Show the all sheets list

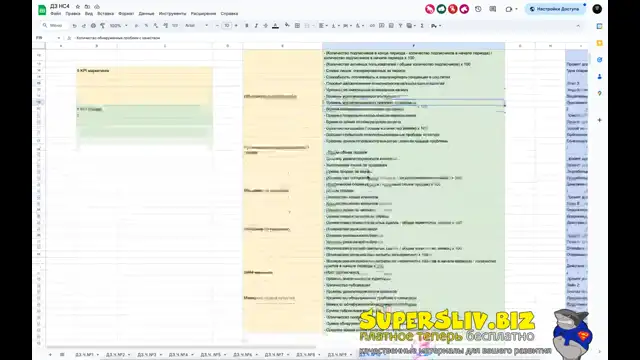tap(62, 355)
